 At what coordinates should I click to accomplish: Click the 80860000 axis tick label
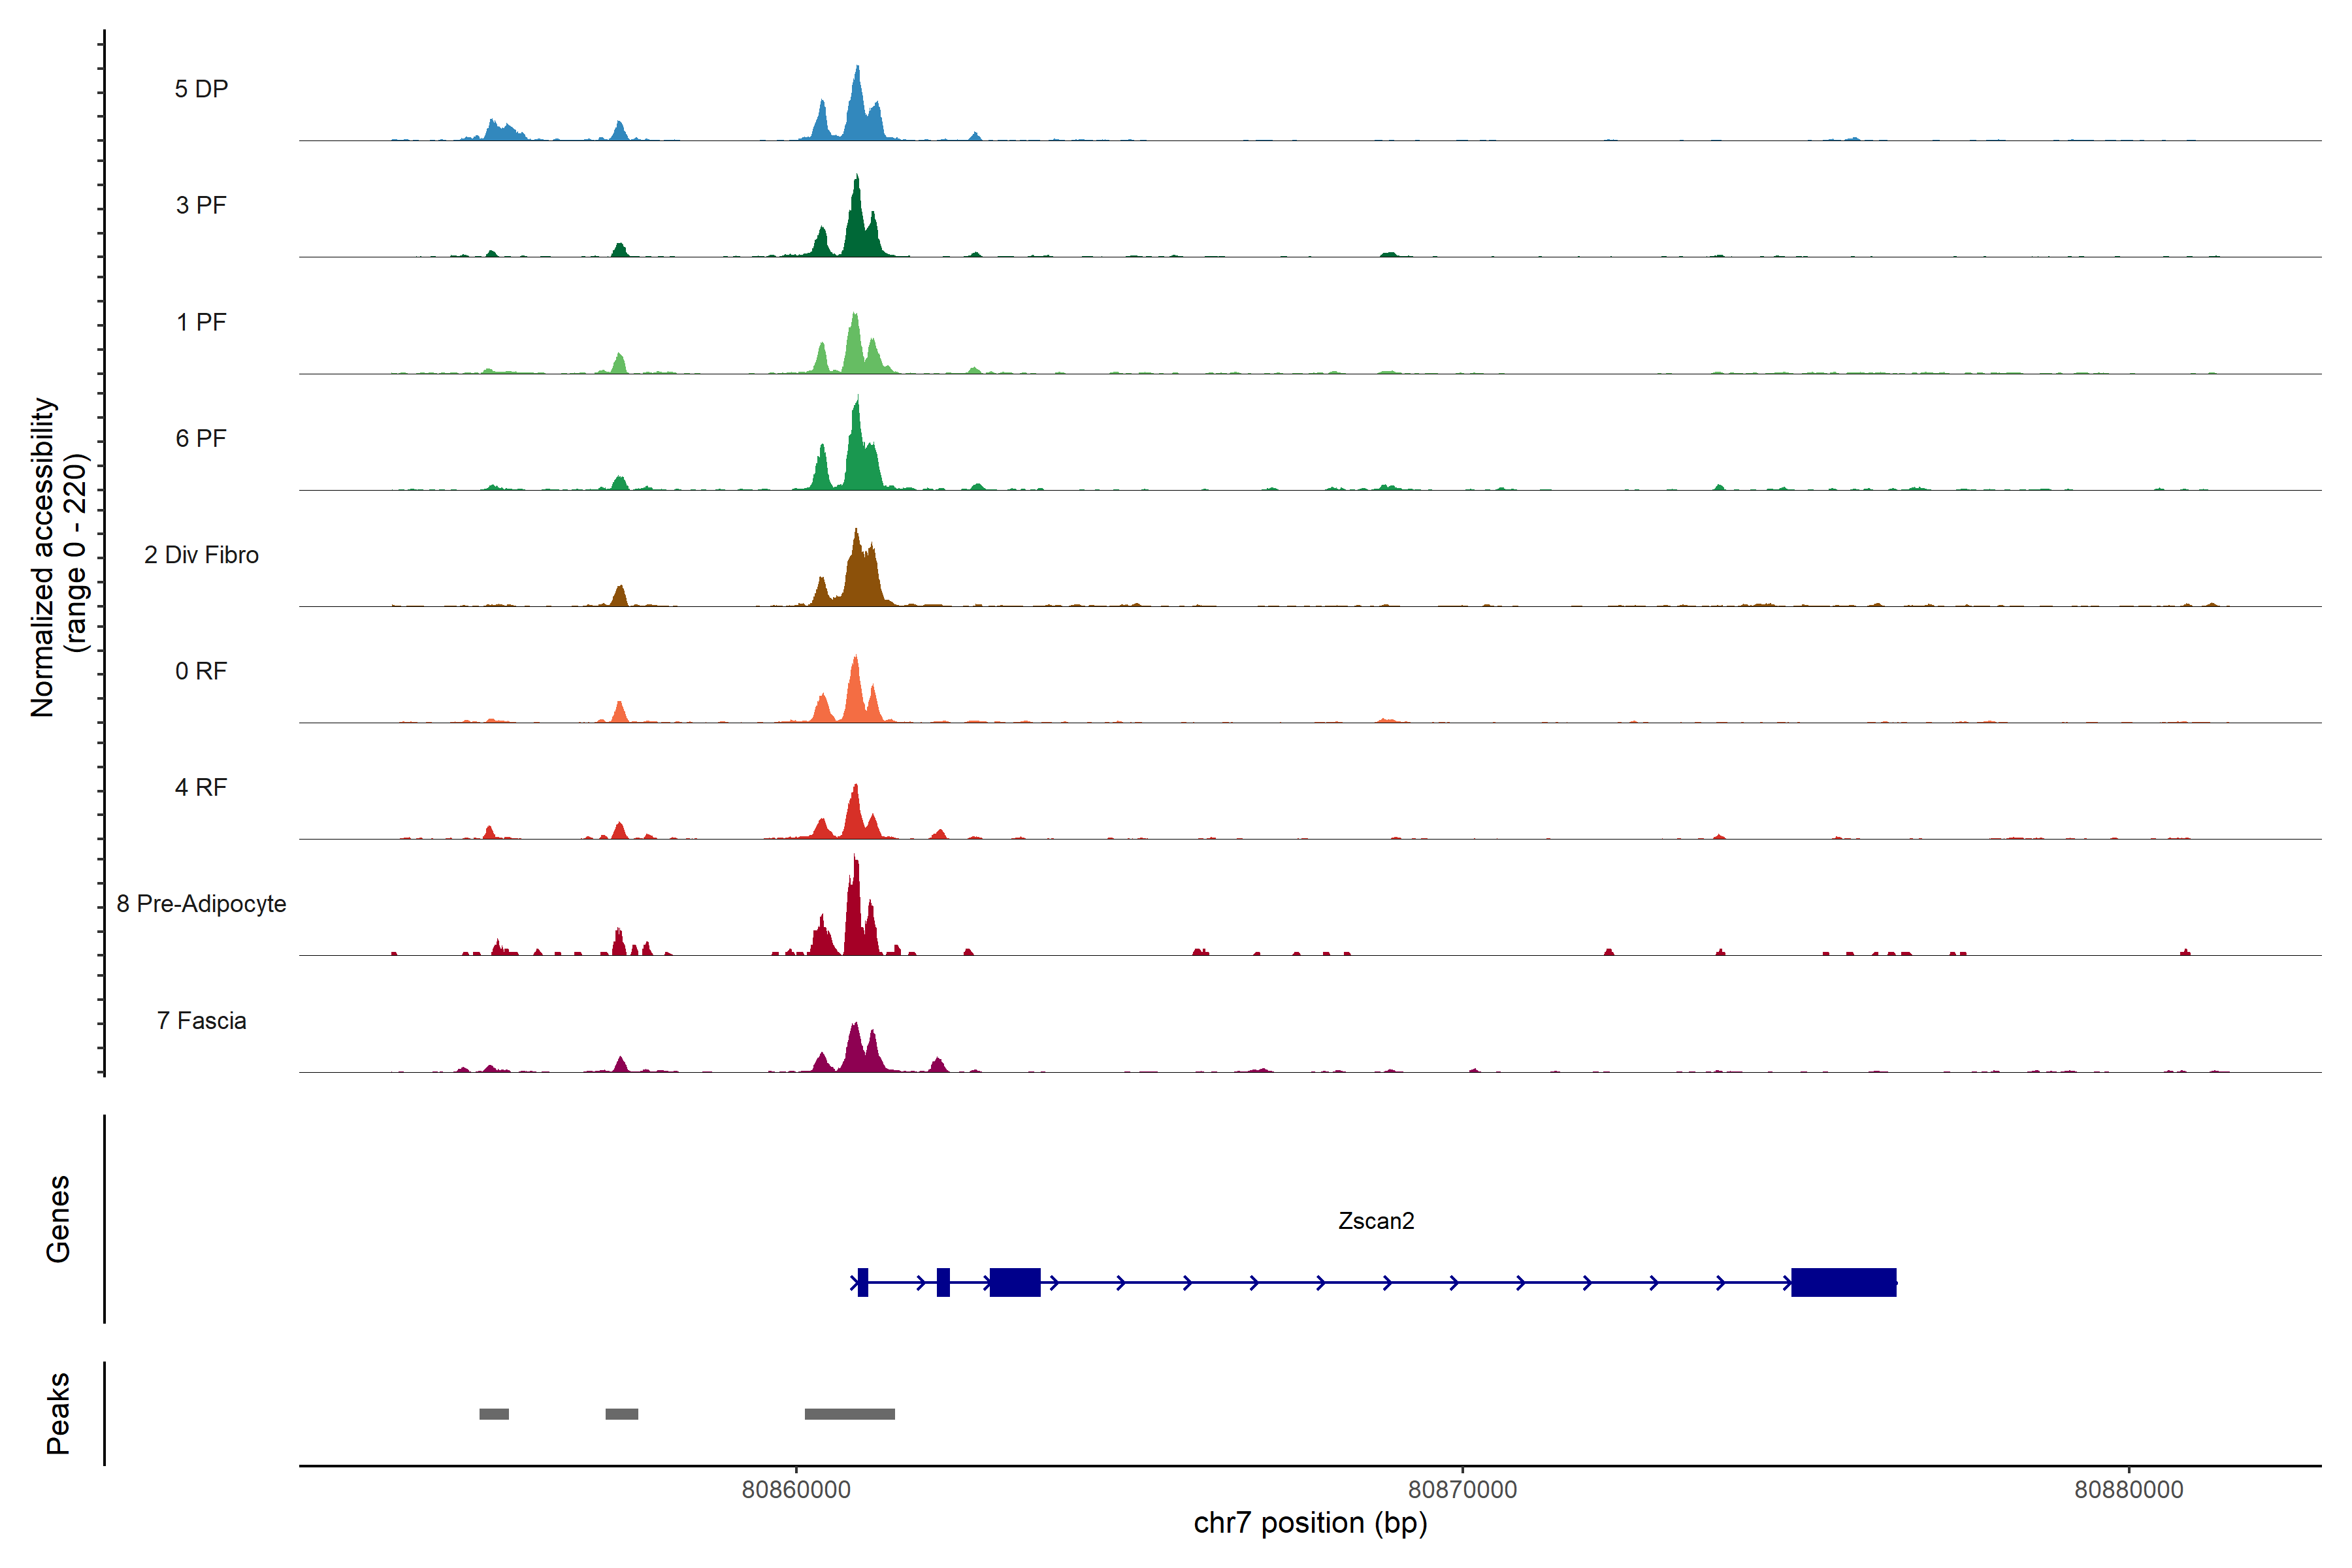pos(796,1490)
